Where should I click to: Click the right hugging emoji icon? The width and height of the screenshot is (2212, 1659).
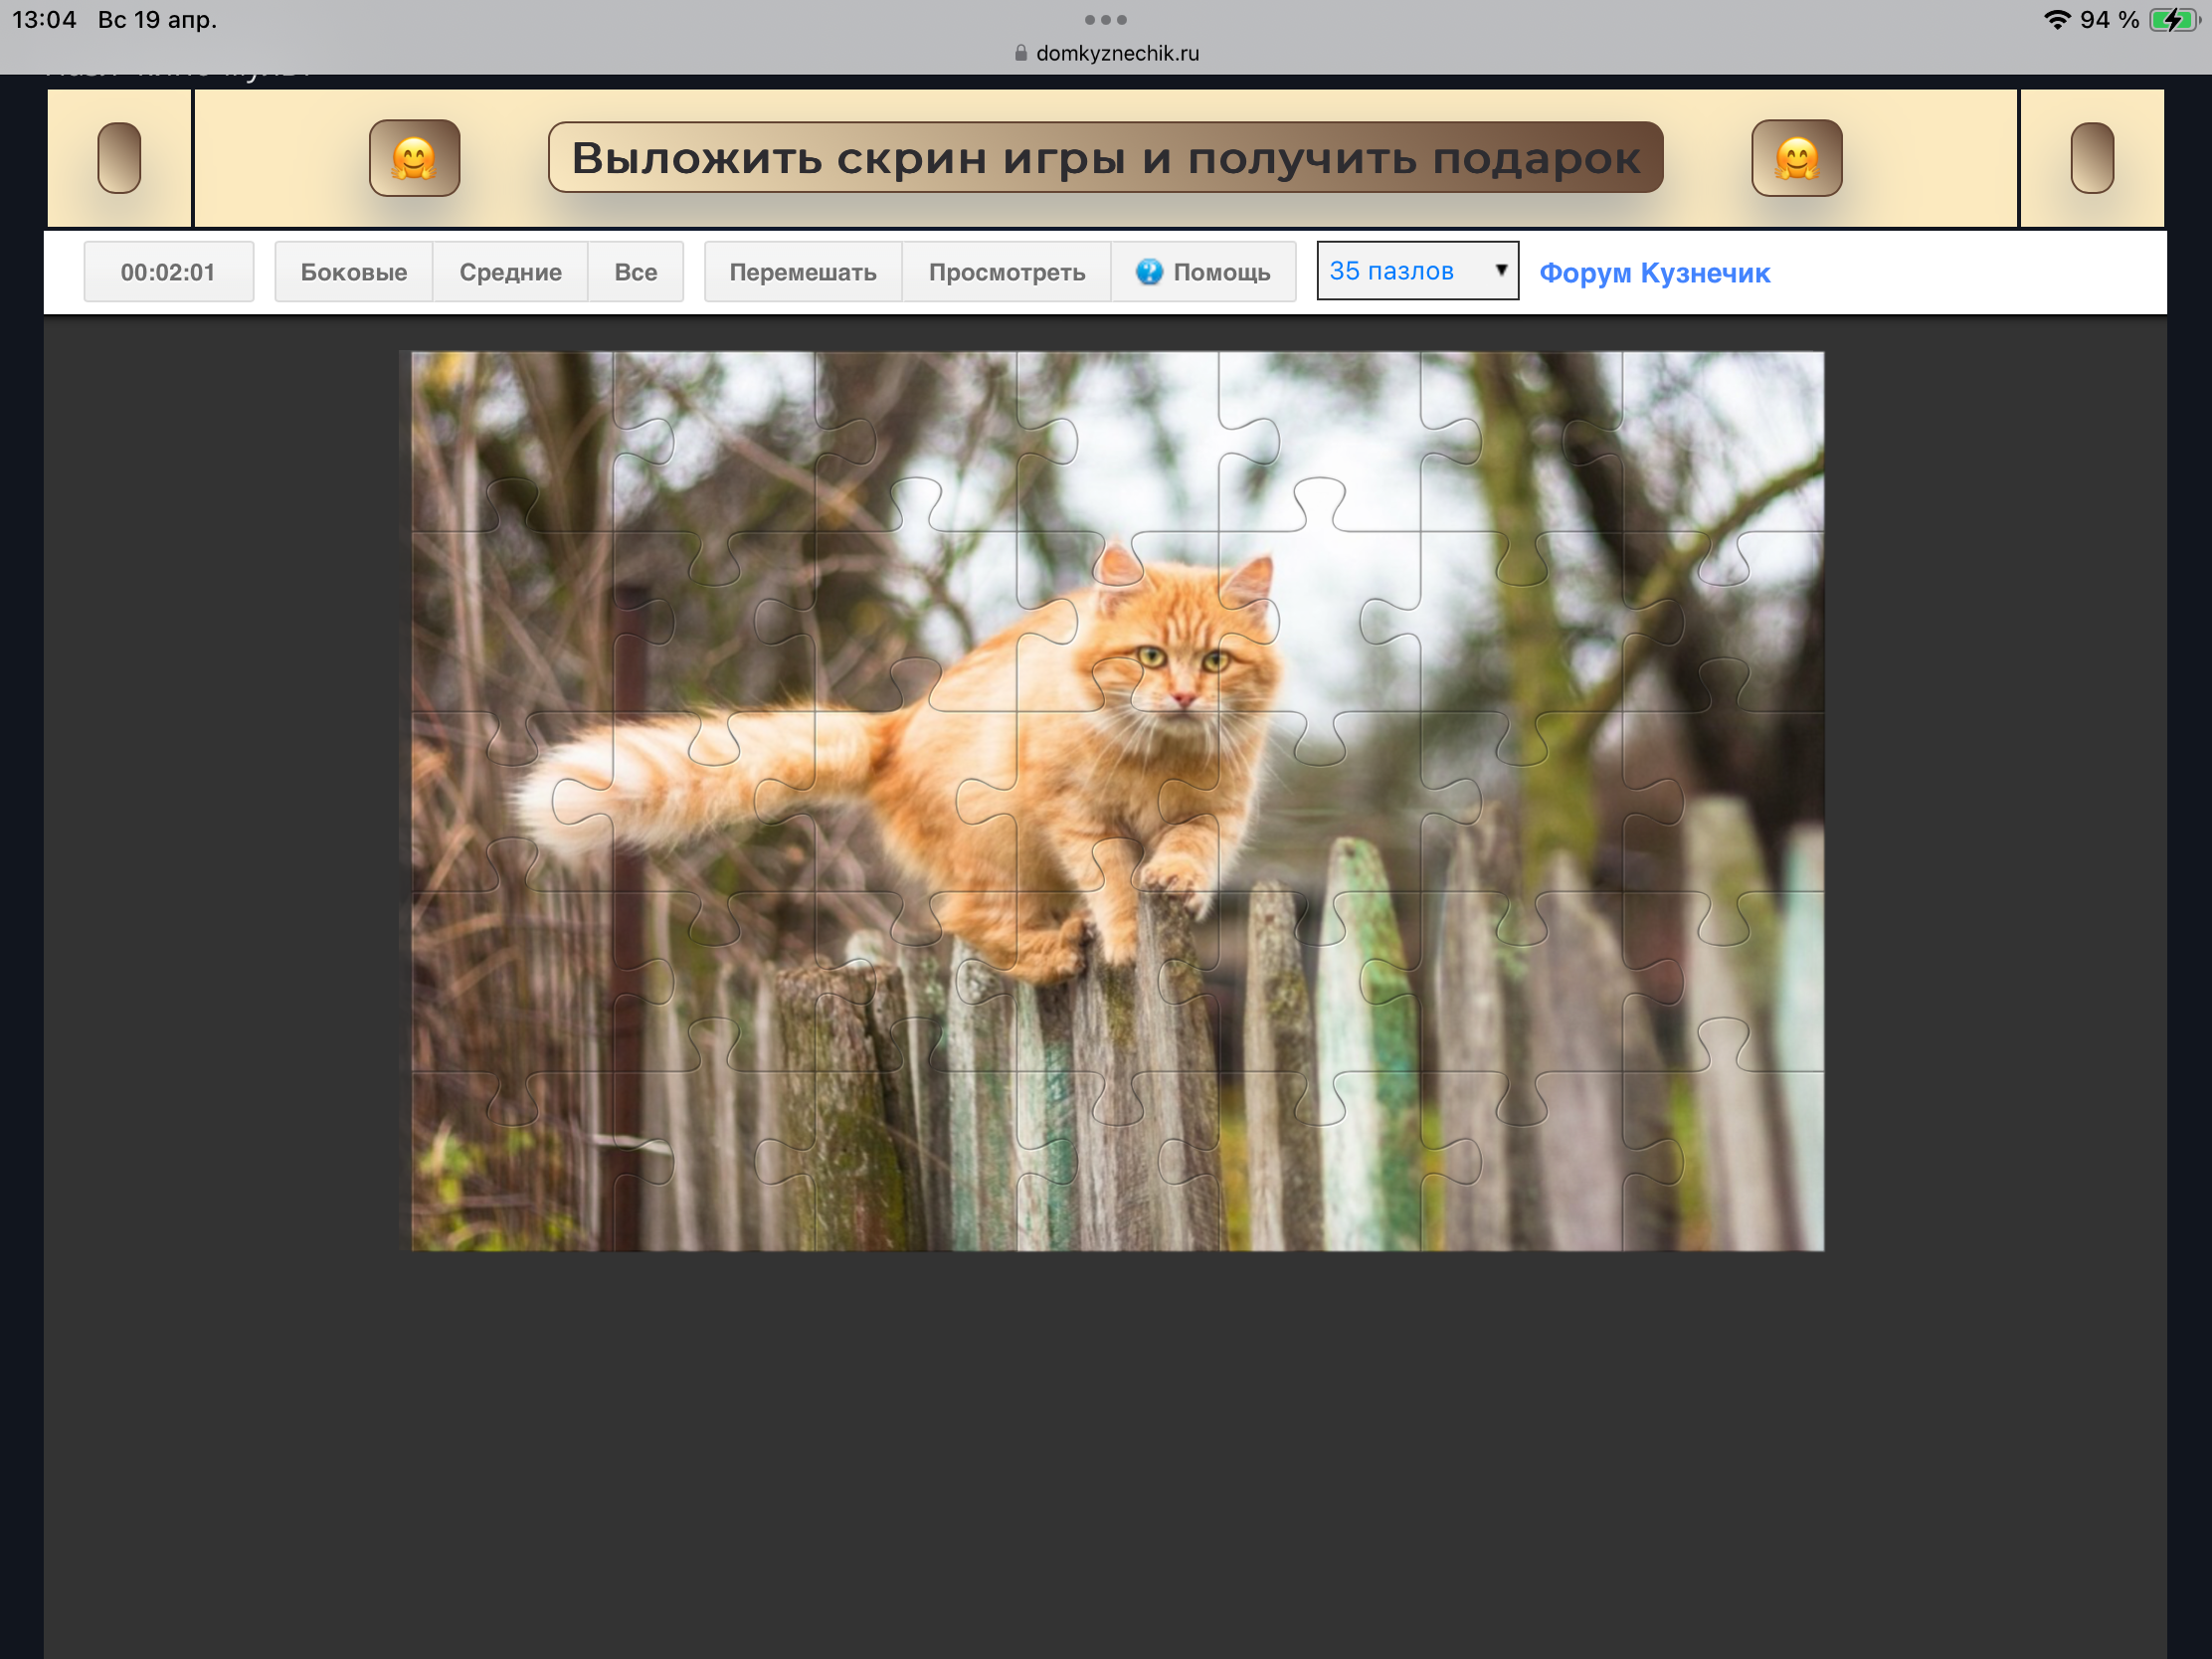1796,158
